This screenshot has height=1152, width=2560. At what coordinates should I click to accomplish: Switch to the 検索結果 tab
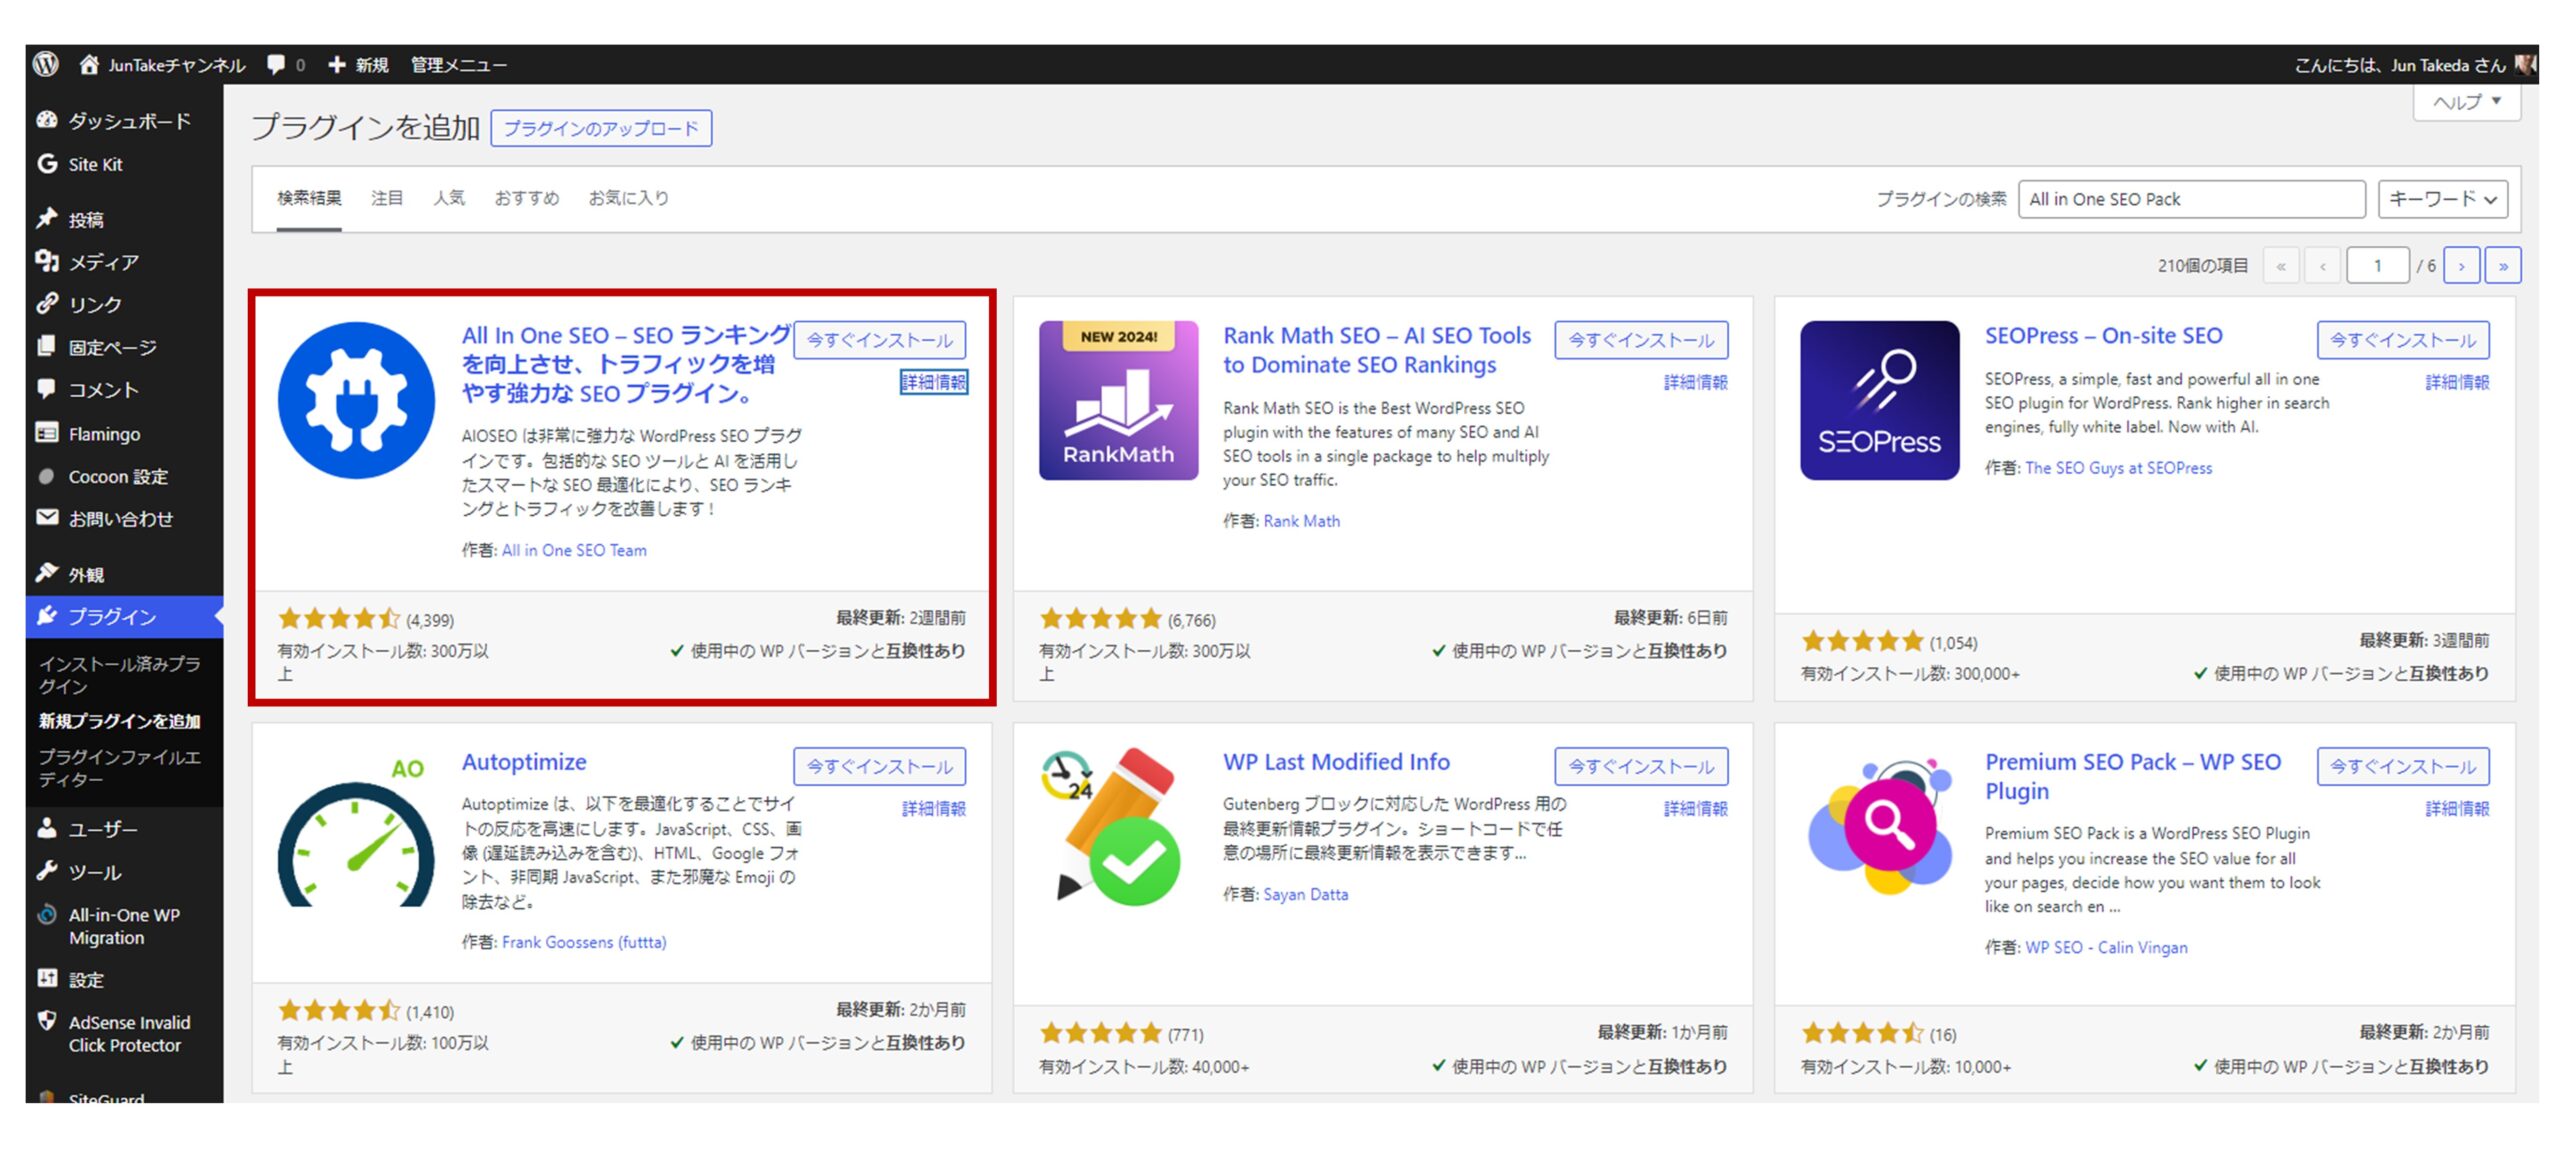[309, 198]
